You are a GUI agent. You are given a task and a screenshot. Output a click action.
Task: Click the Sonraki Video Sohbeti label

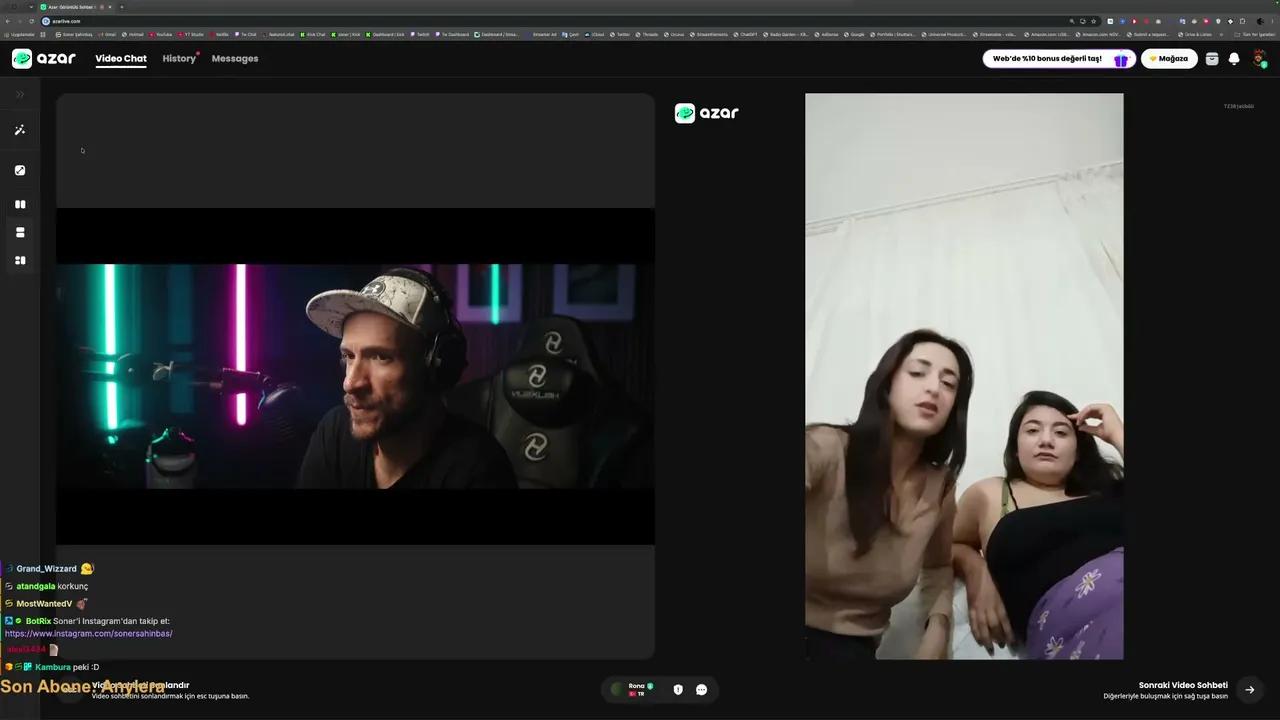(1183, 685)
